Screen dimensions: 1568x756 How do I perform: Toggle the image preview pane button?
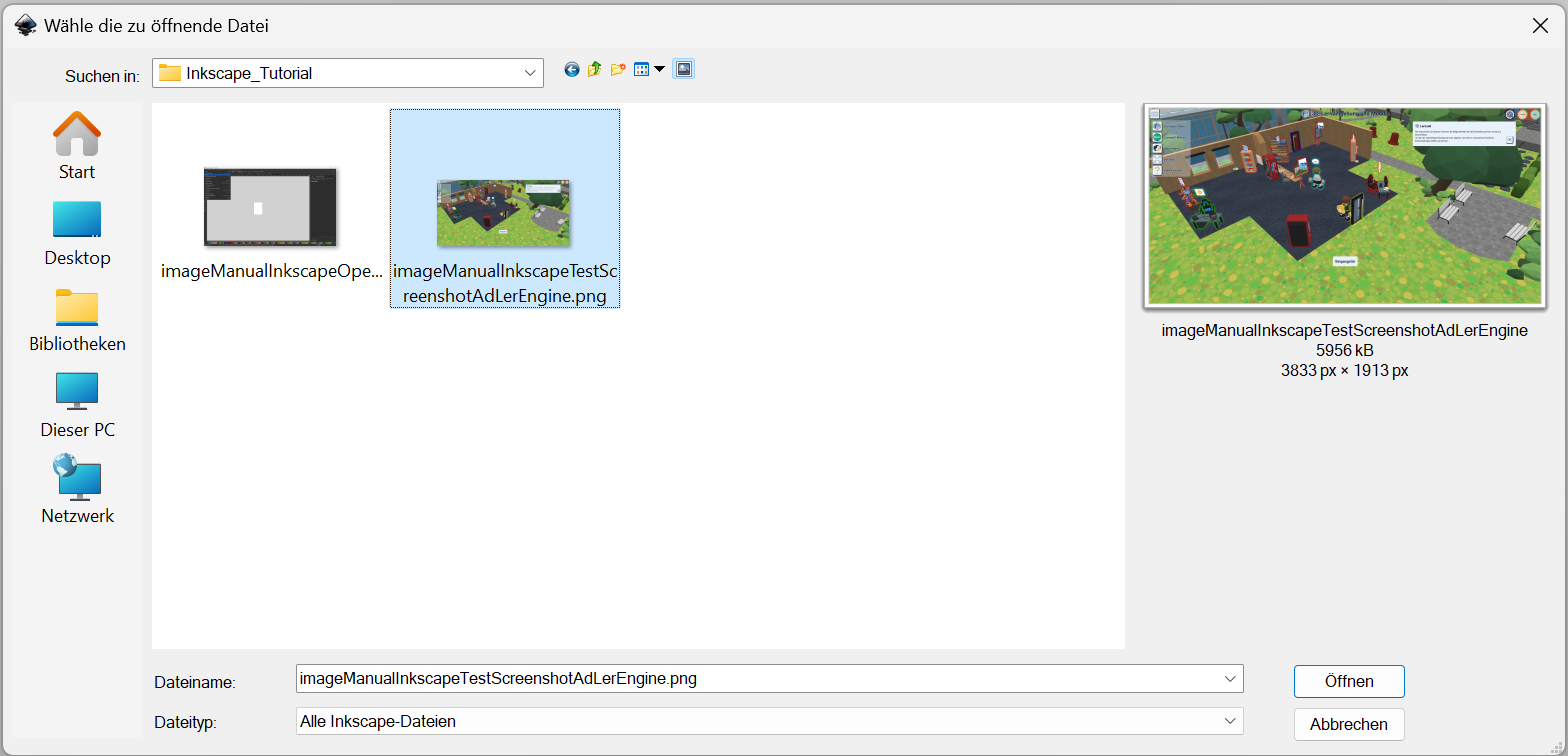684,69
